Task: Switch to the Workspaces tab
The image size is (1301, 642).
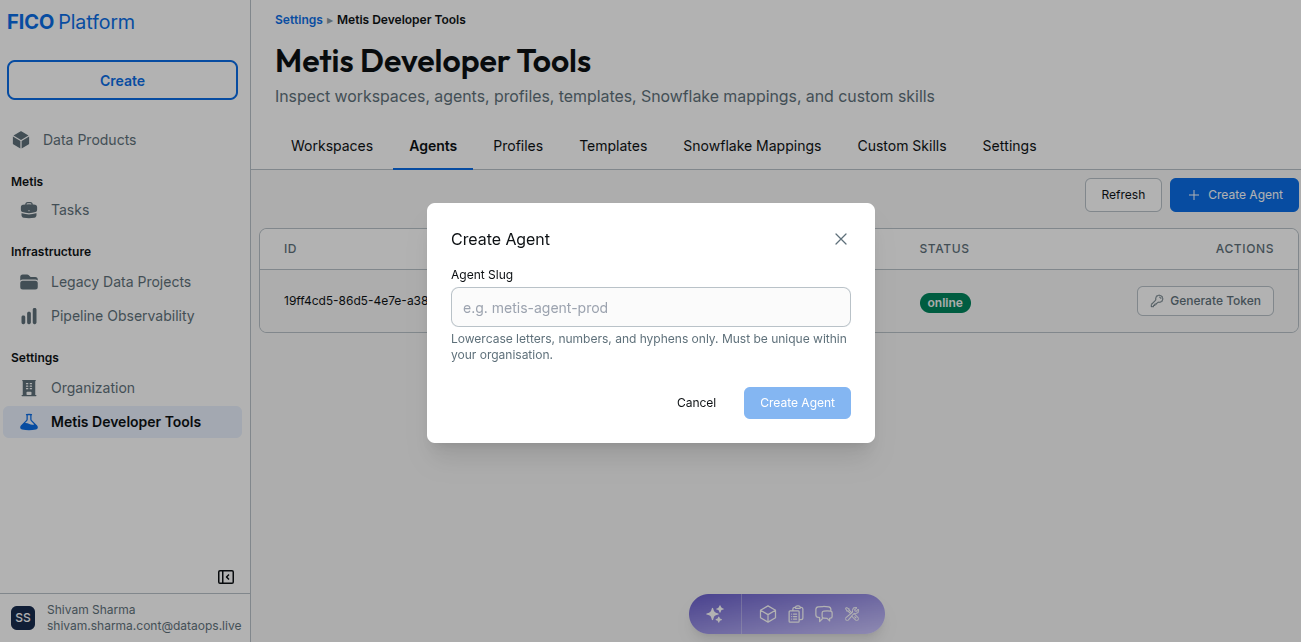Action: pos(332,146)
